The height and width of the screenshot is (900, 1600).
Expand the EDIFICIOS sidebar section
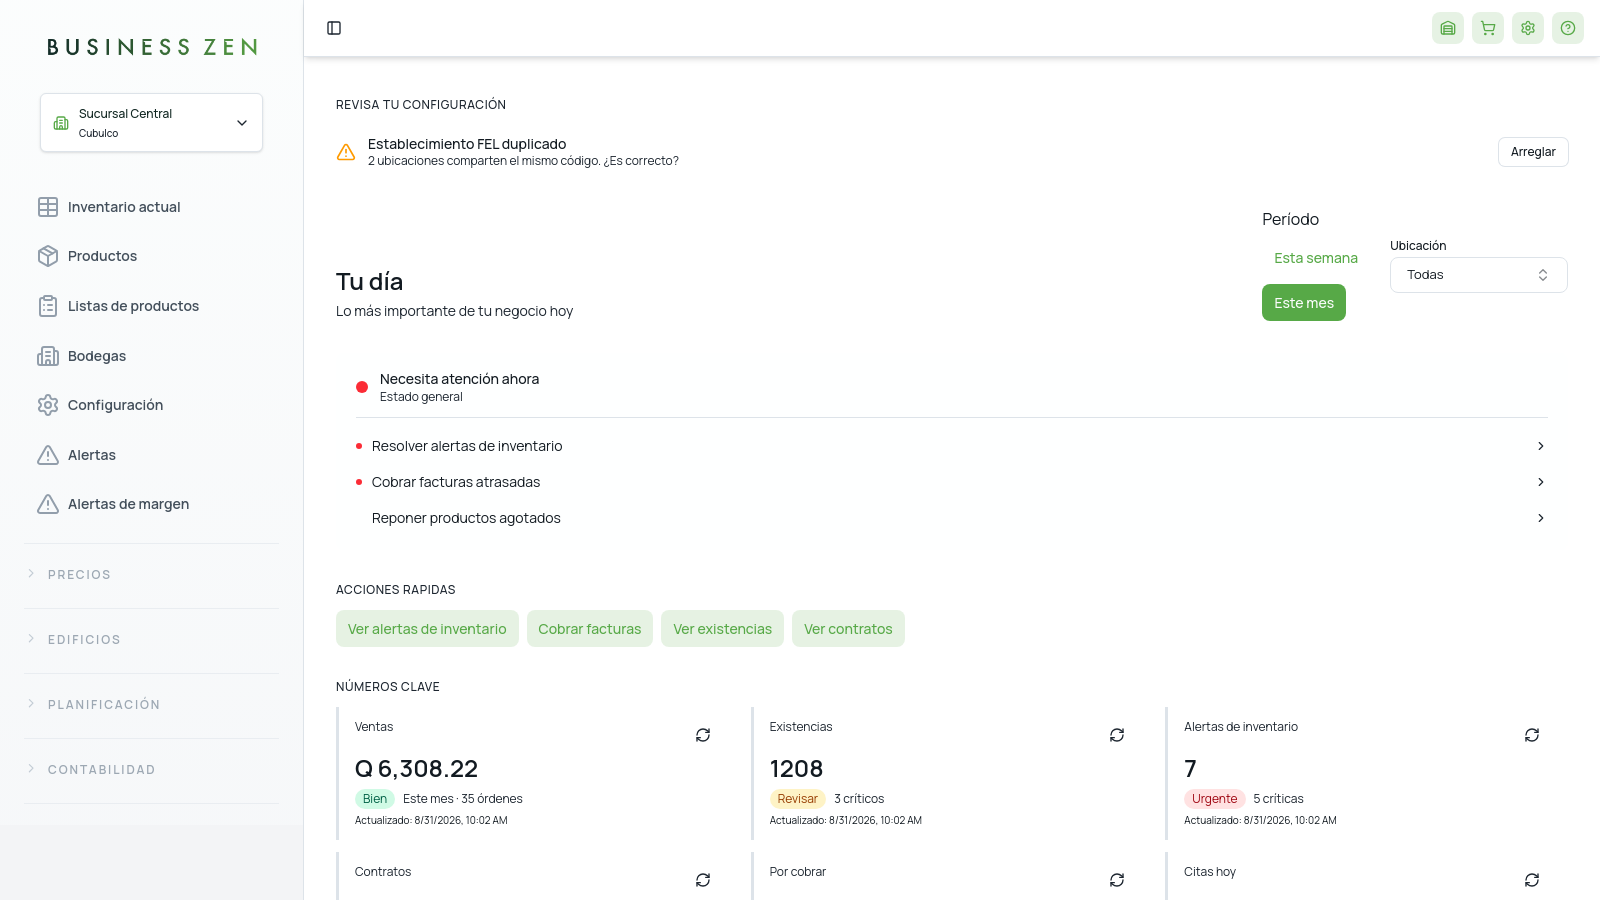pyautogui.click(x=151, y=640)
